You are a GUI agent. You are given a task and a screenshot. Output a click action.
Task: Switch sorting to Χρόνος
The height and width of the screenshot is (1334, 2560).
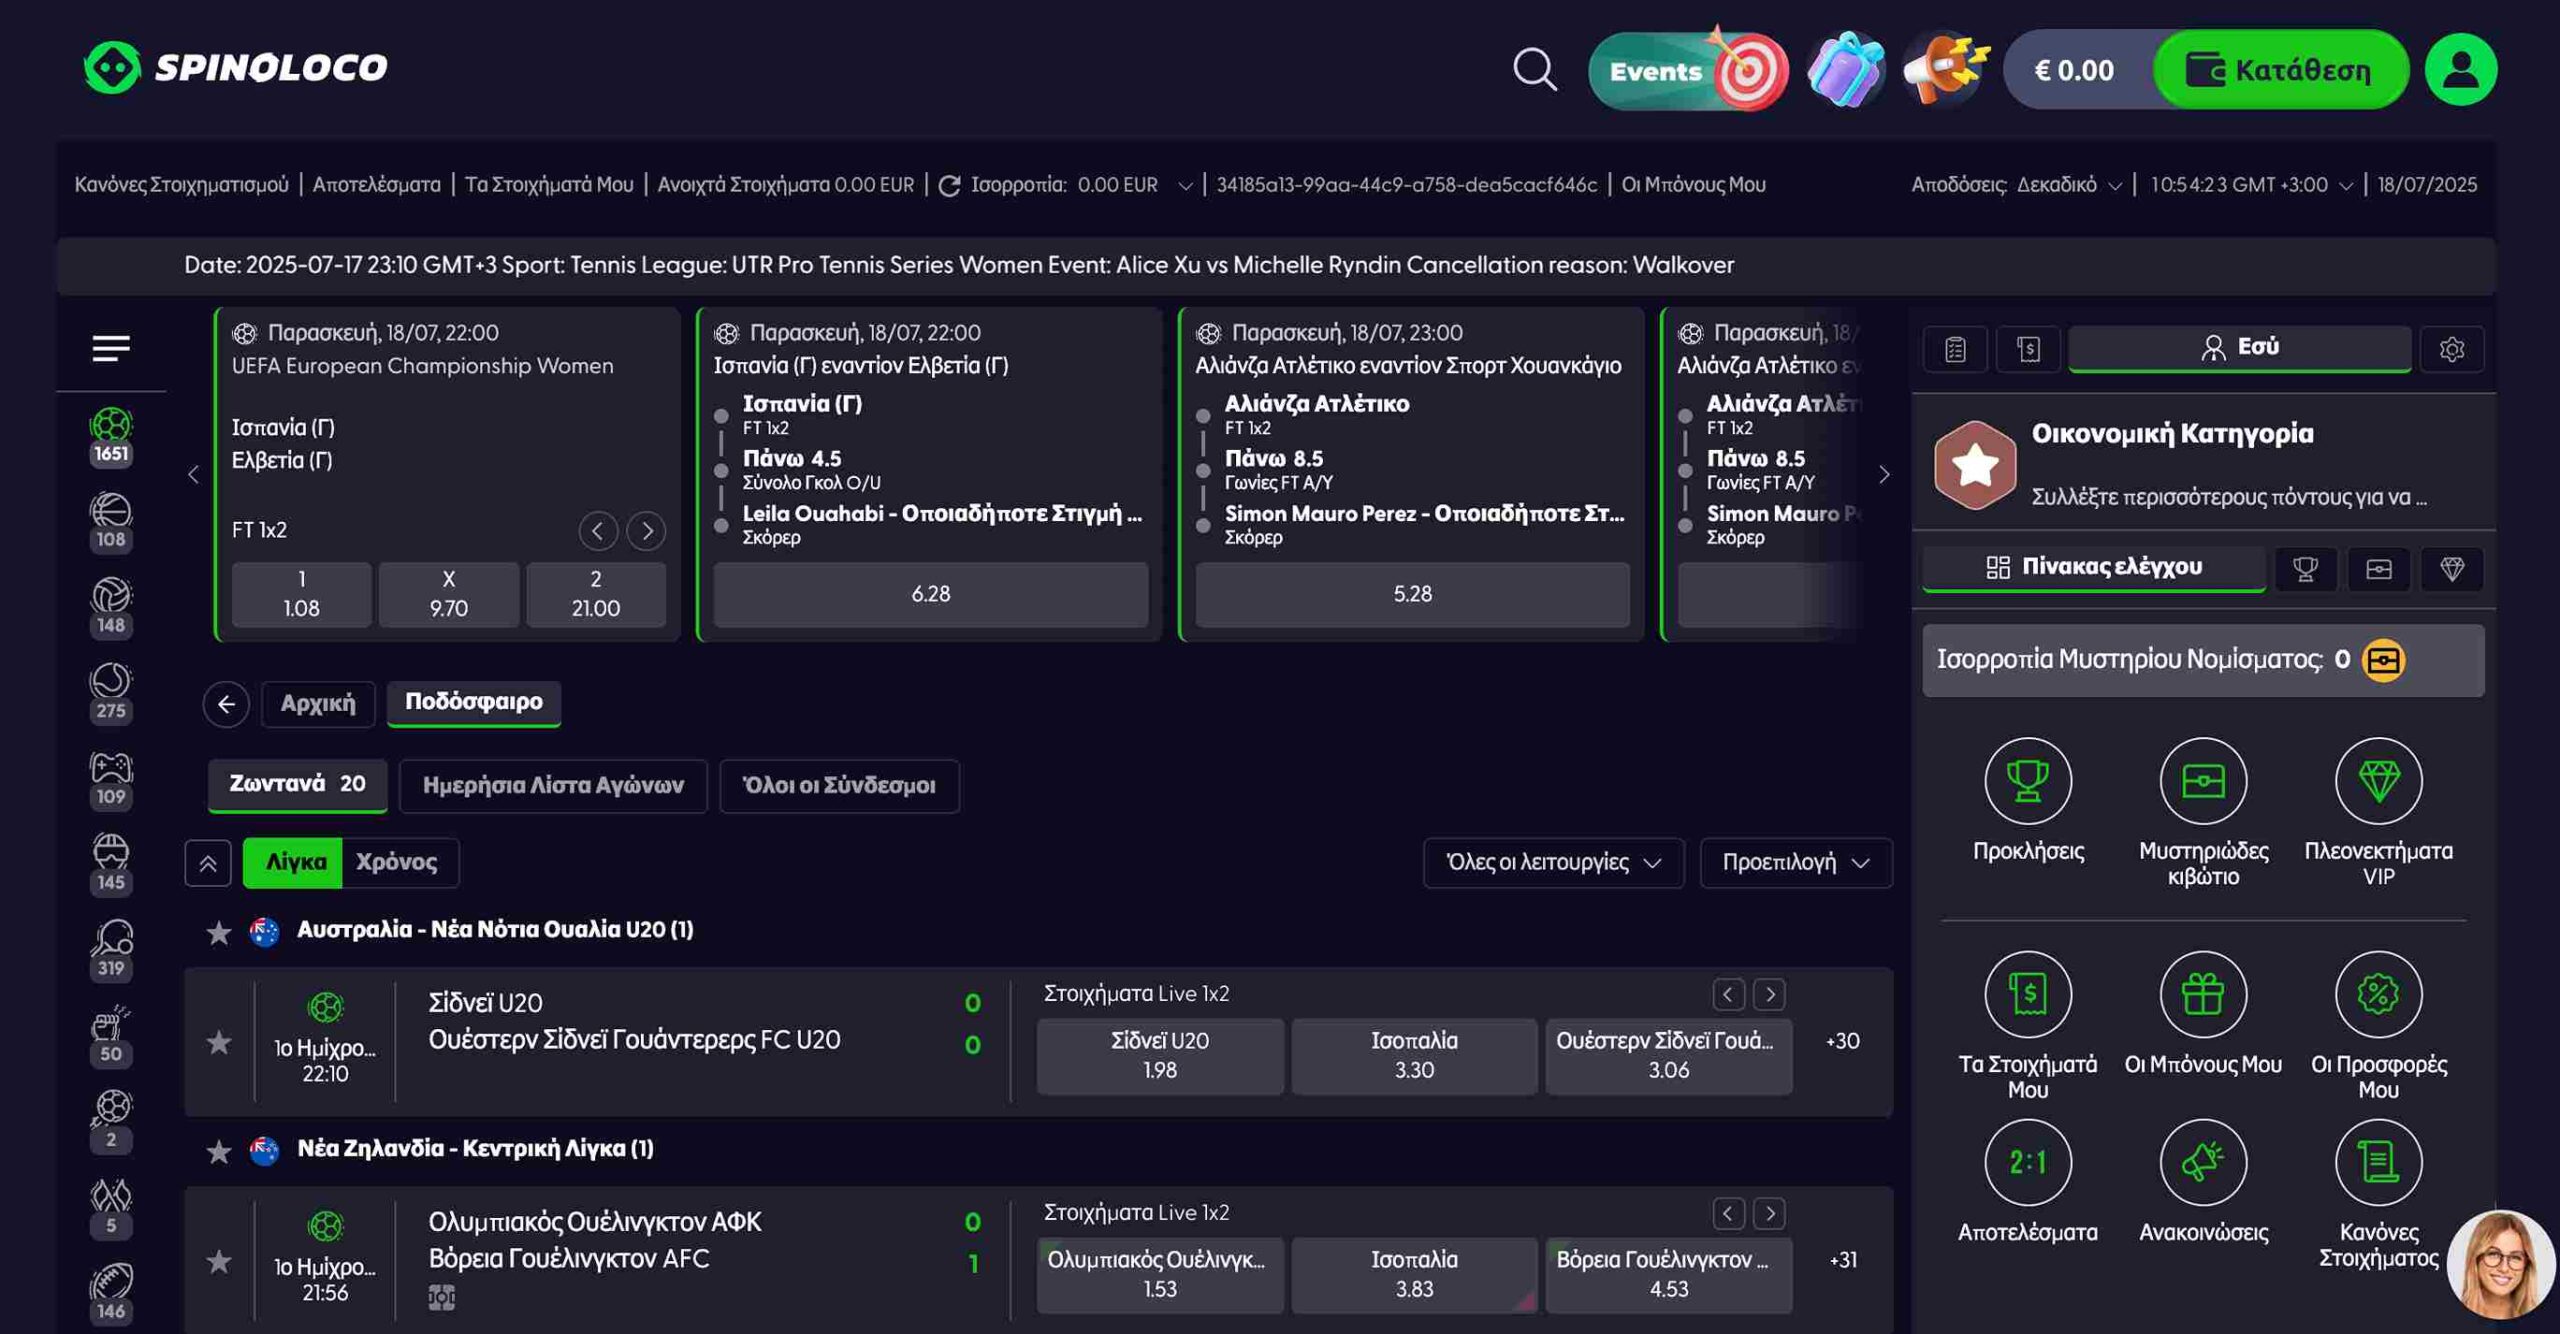pyautogui.click(x=397, y=862)
